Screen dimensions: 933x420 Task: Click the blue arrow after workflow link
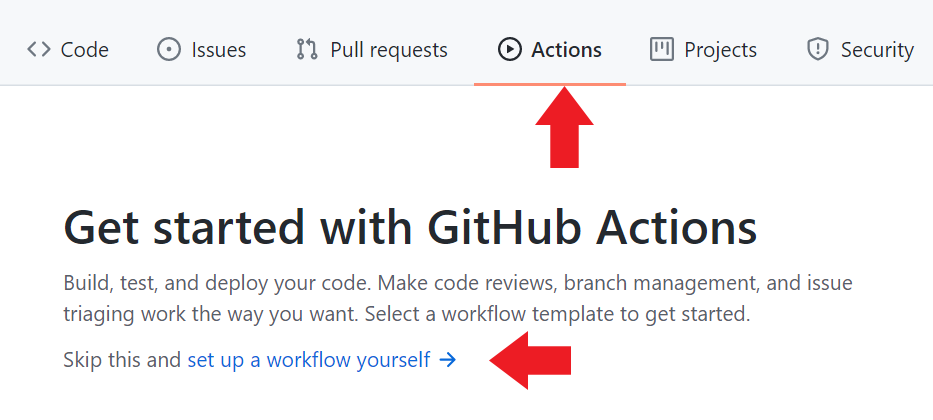(447, 359)
